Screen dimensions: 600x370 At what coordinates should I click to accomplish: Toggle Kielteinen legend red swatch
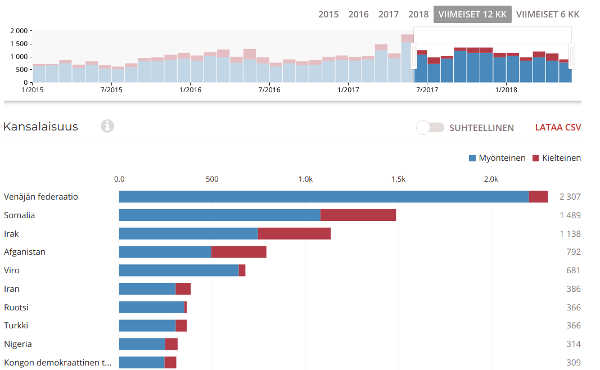[x=536, y=158]
